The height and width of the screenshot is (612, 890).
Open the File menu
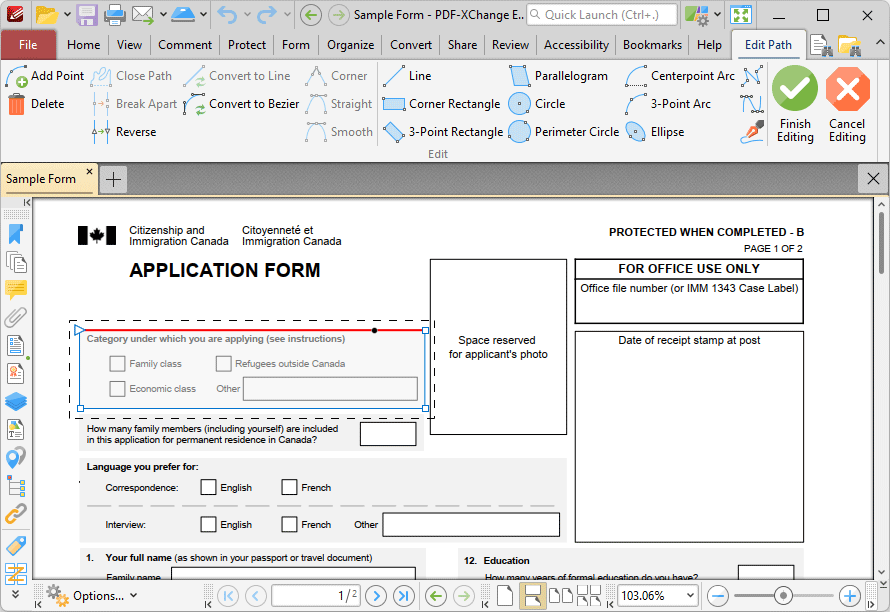[28, 45]
